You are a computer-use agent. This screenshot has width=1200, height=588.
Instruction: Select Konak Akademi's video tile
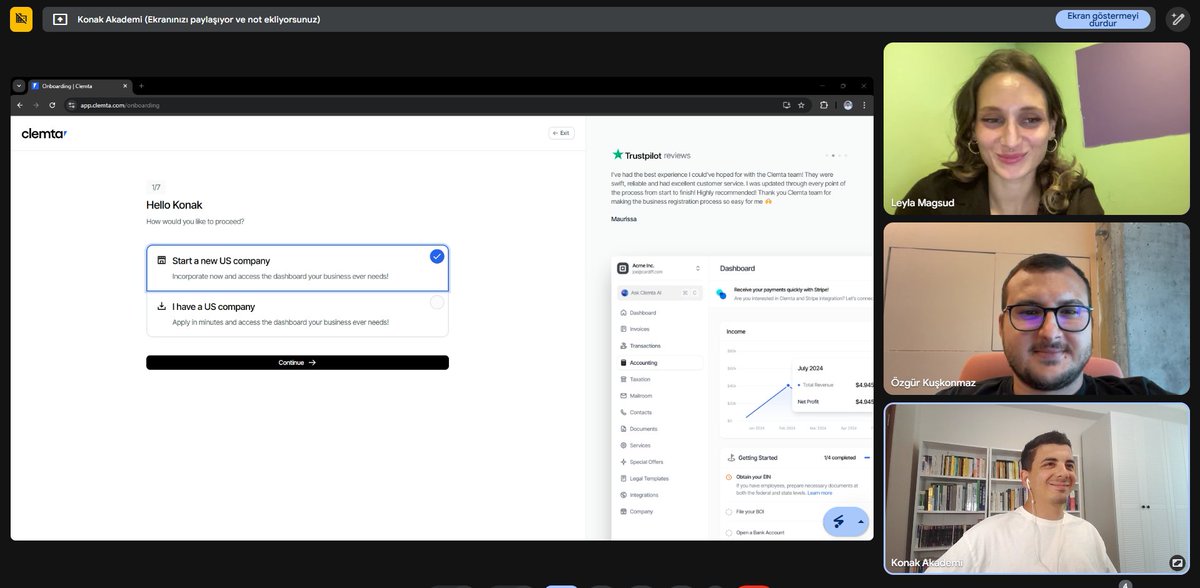click(1036, 489)
